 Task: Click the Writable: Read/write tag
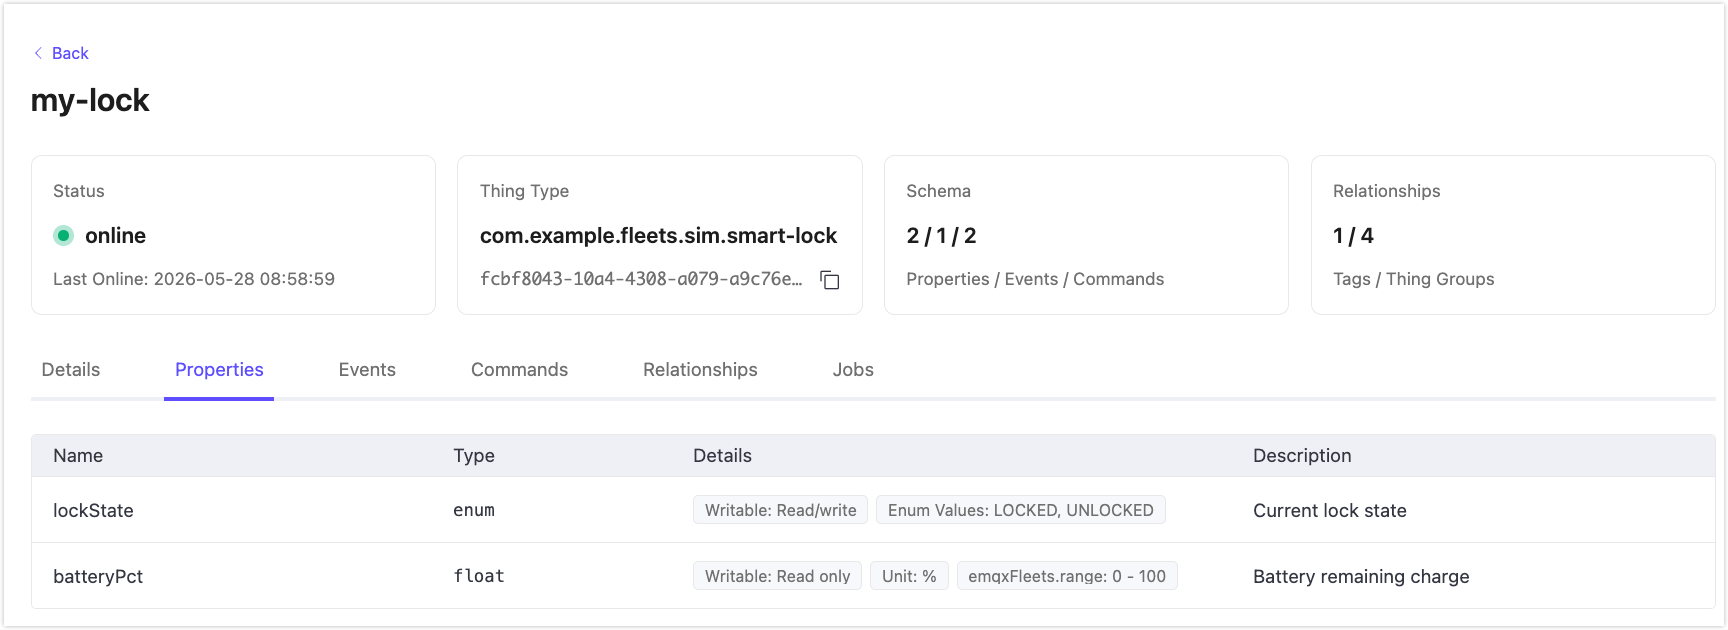[x=780, y=510]
